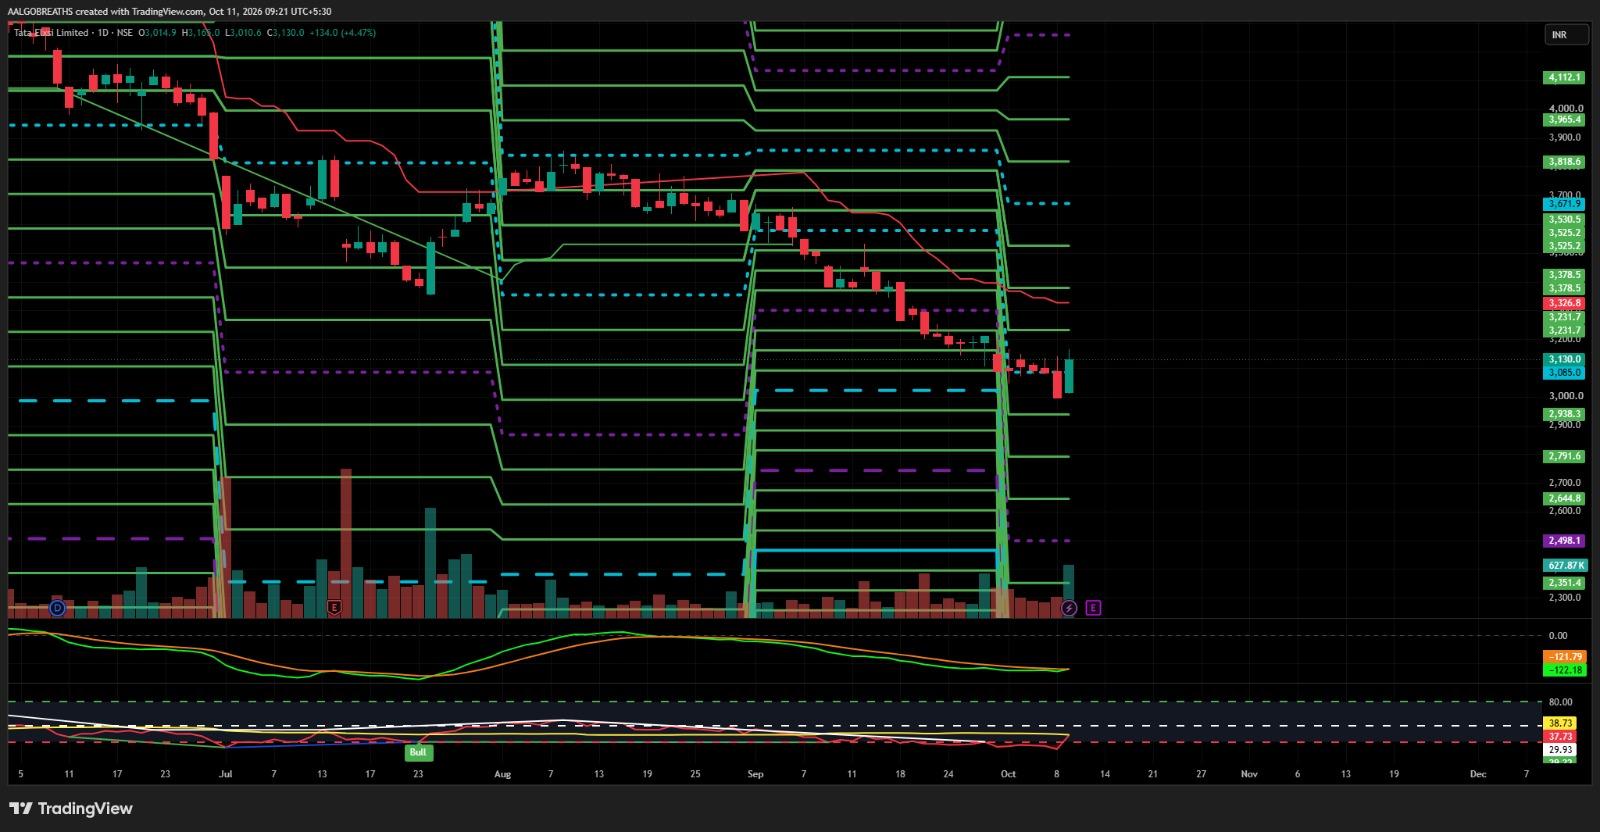Click the purple 'E' upcoming earnings marker
Viewport: 1600px width, 832px height.
(1093, 607)
